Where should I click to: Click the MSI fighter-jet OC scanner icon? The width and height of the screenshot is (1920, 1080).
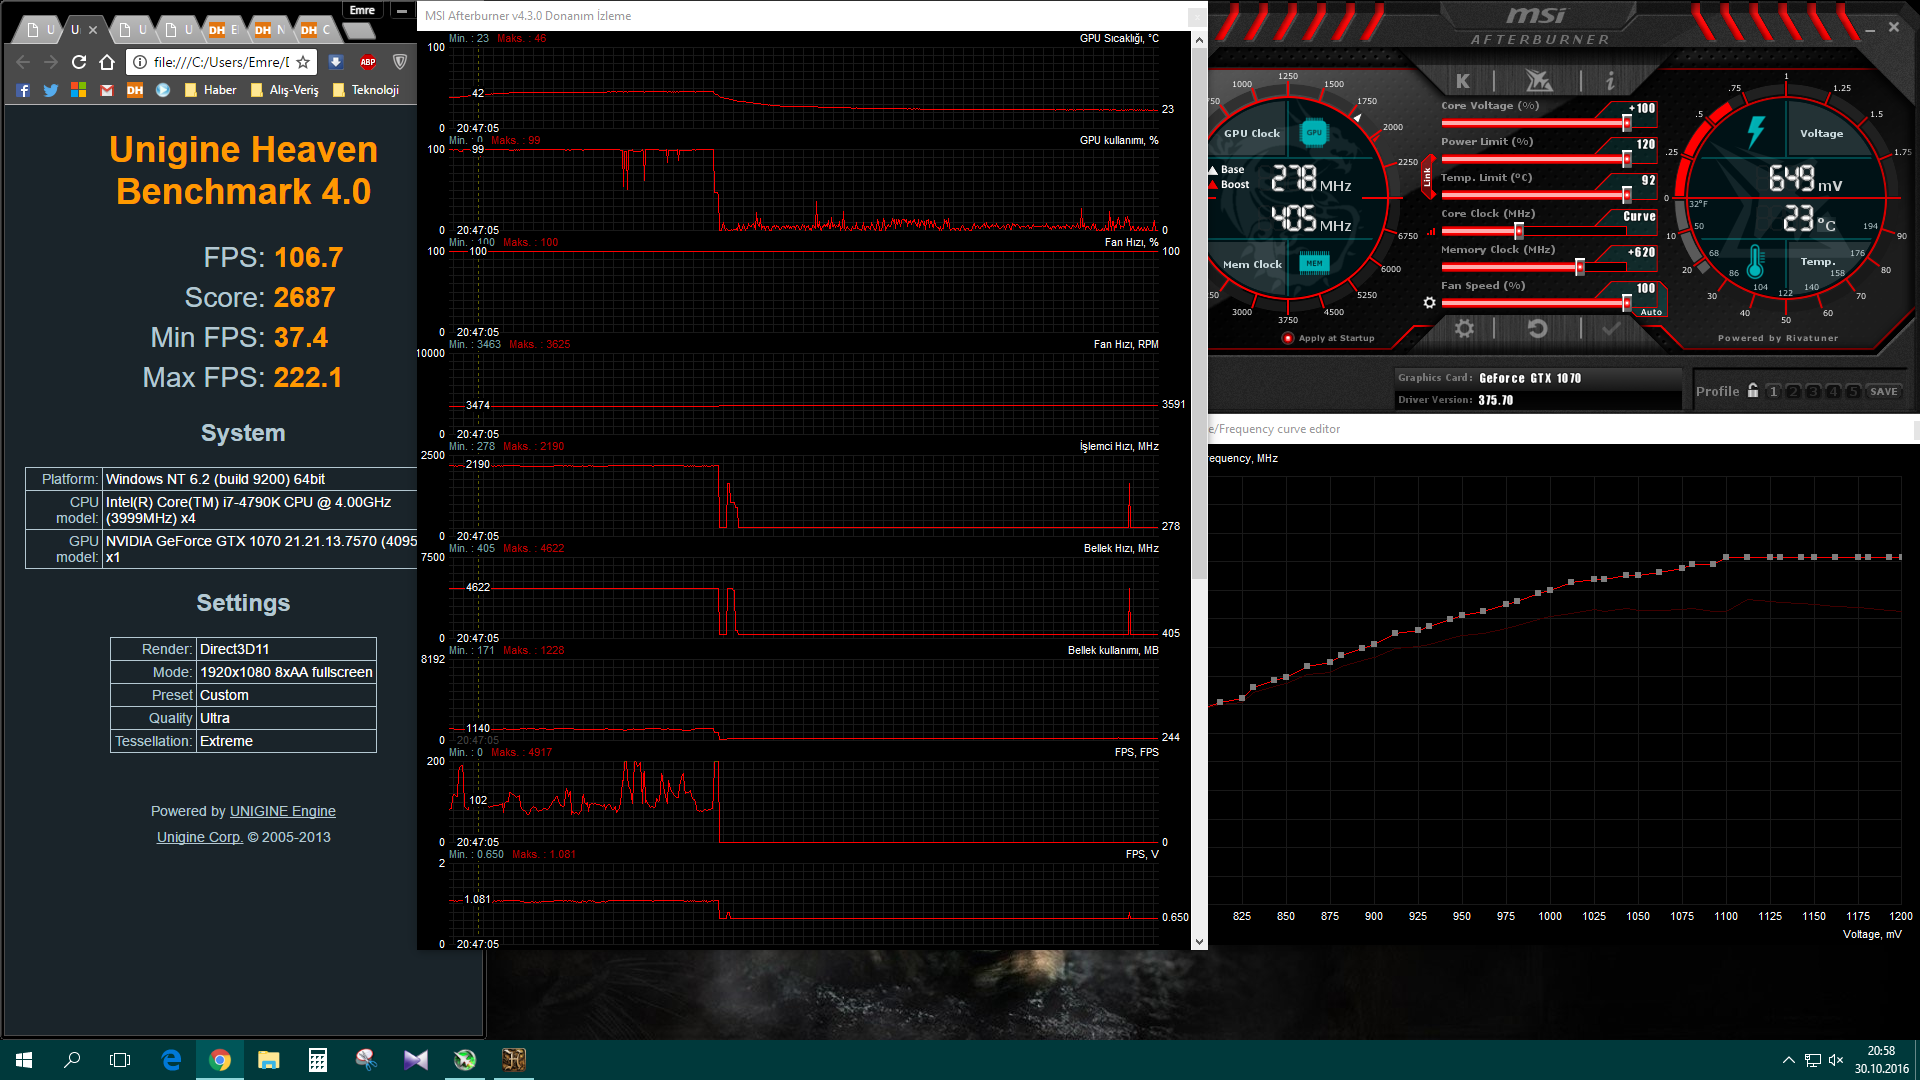(1538, 80)
